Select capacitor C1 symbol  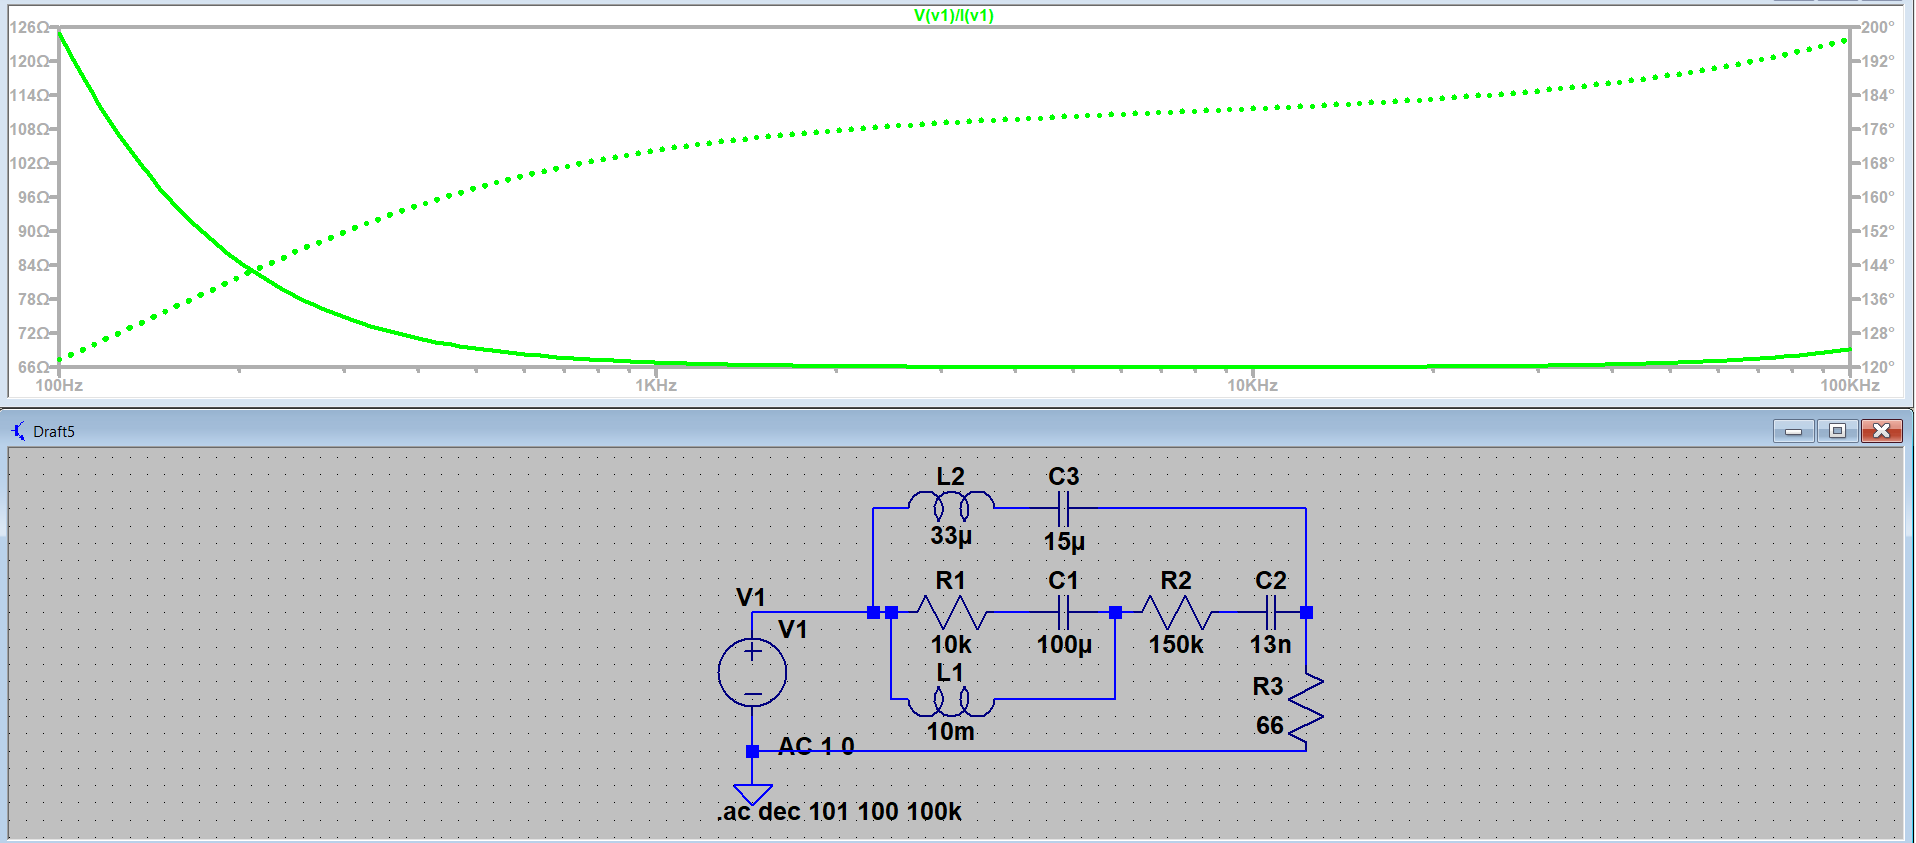coord(1064,612)
